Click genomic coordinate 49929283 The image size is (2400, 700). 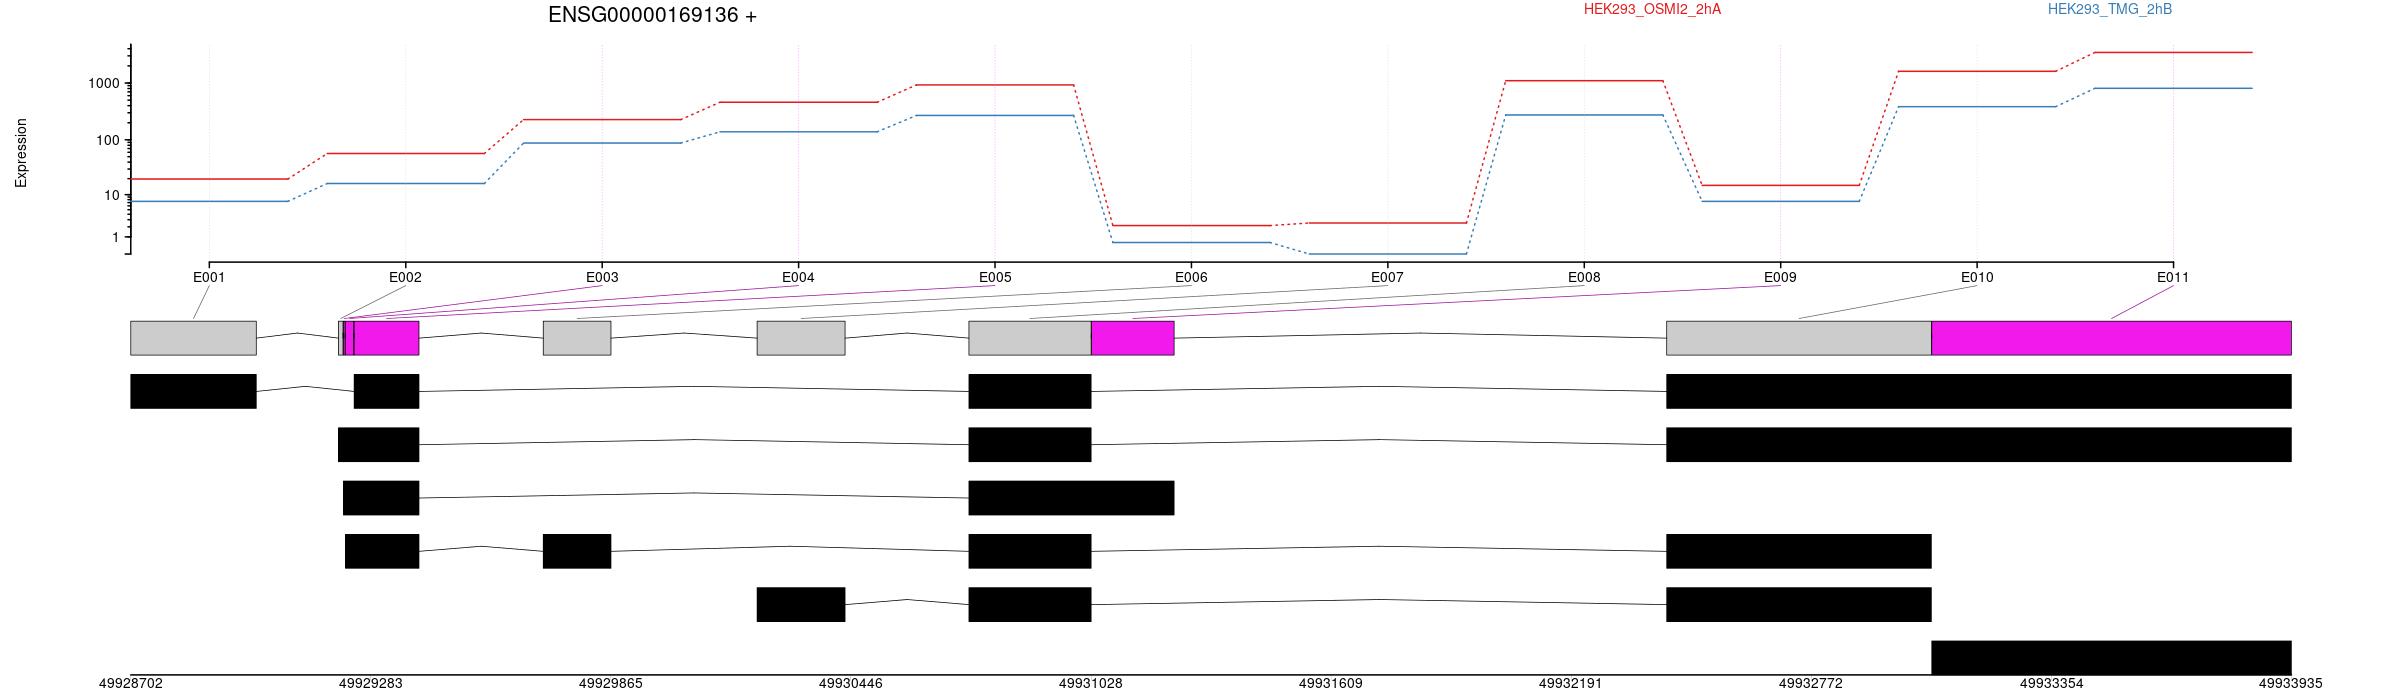click(x=371, y=684)
